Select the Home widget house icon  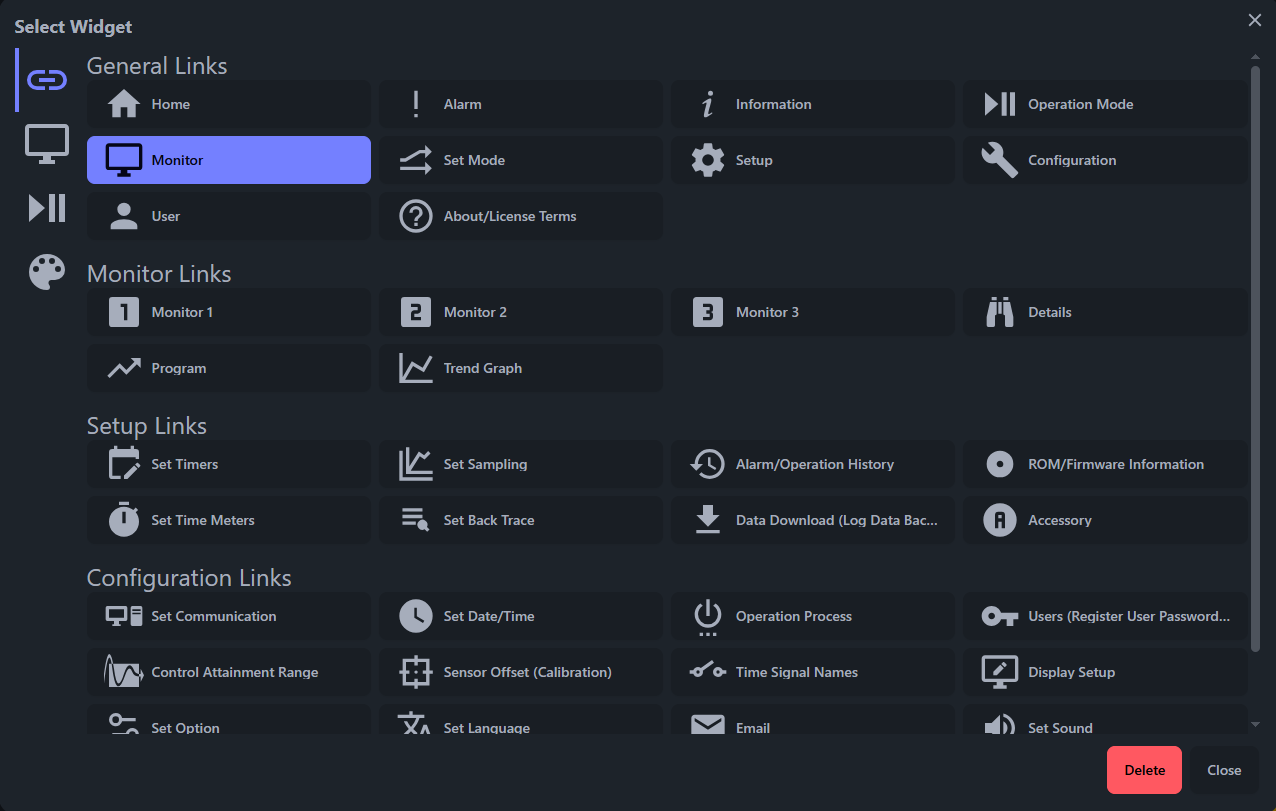[123, 104]
